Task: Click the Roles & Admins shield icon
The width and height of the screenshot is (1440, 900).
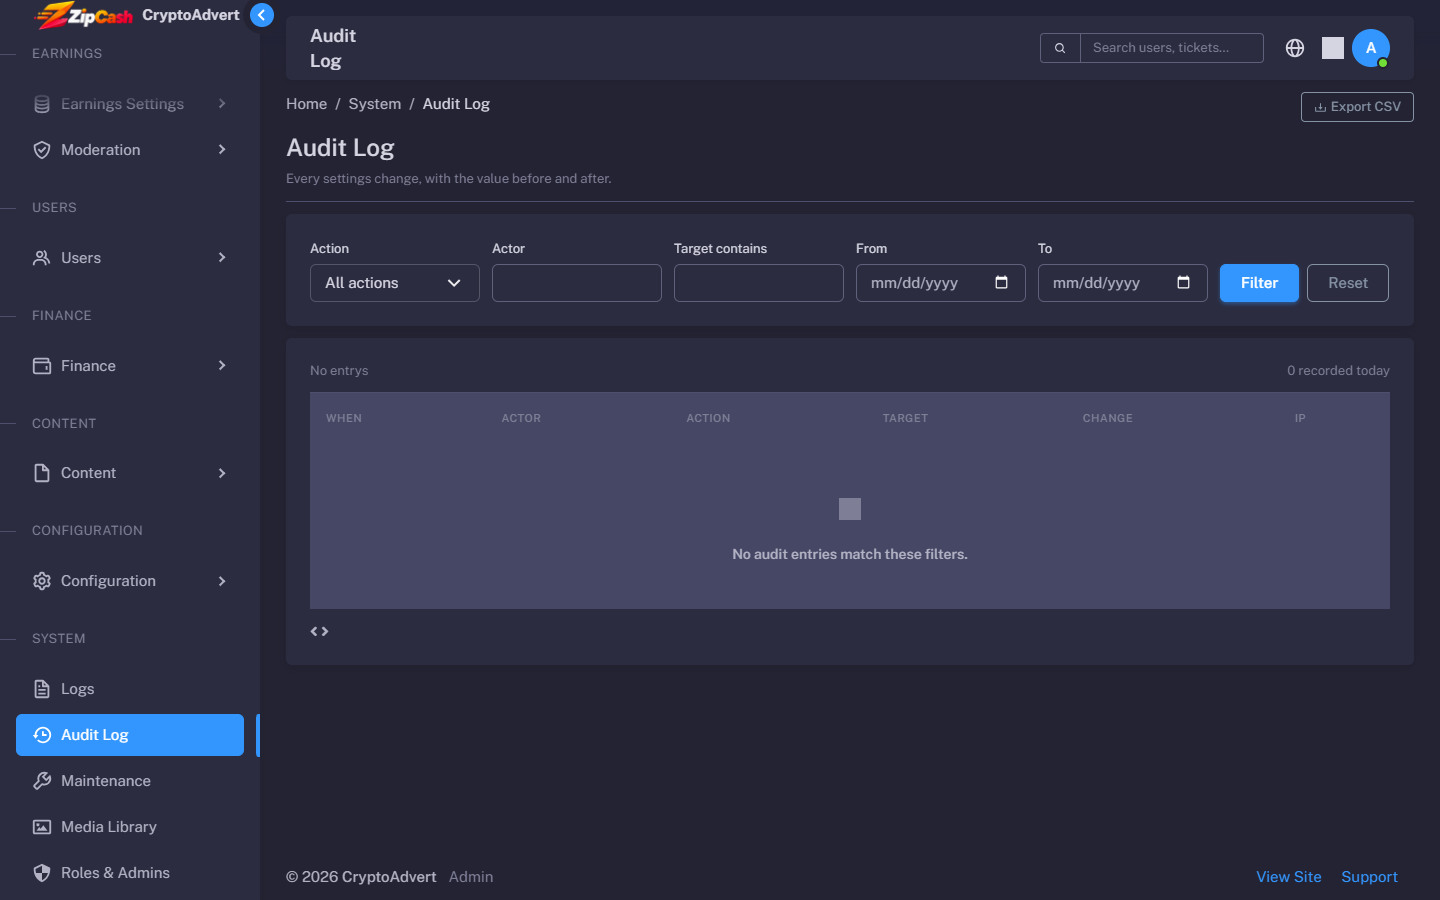Action: 42,873
